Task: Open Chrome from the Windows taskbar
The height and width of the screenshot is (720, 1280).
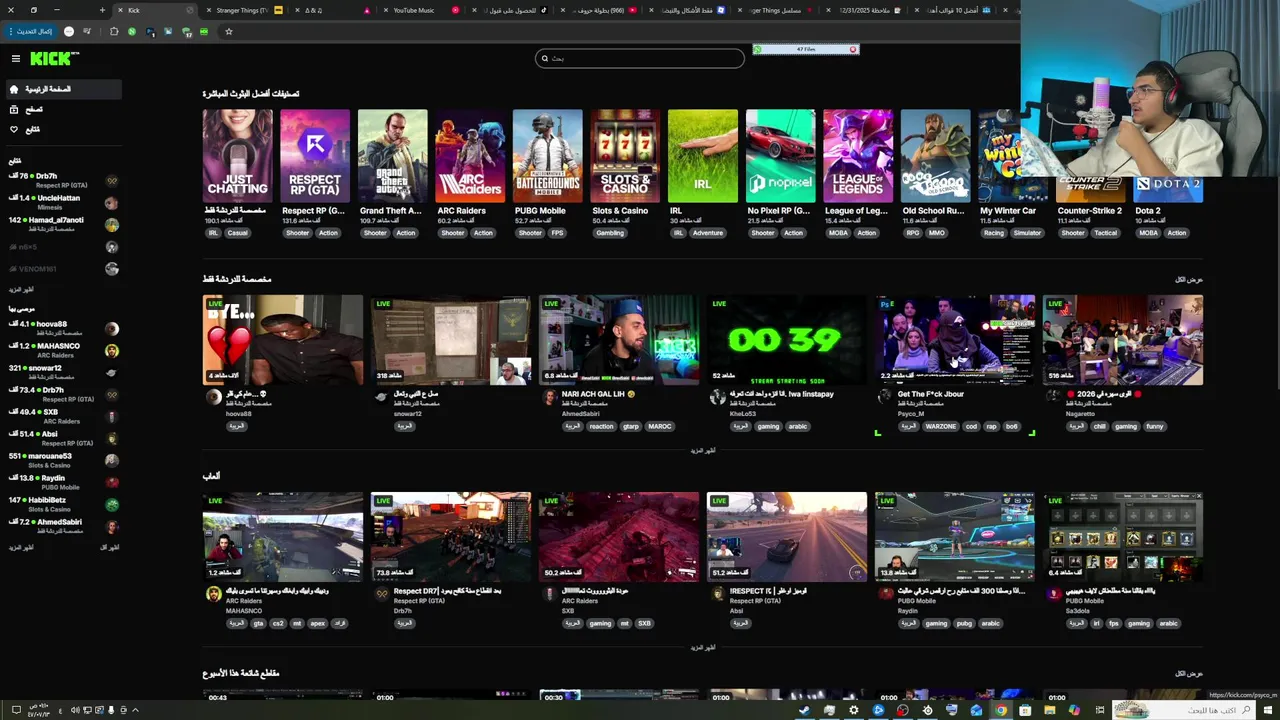Action: click(1001, 710)
